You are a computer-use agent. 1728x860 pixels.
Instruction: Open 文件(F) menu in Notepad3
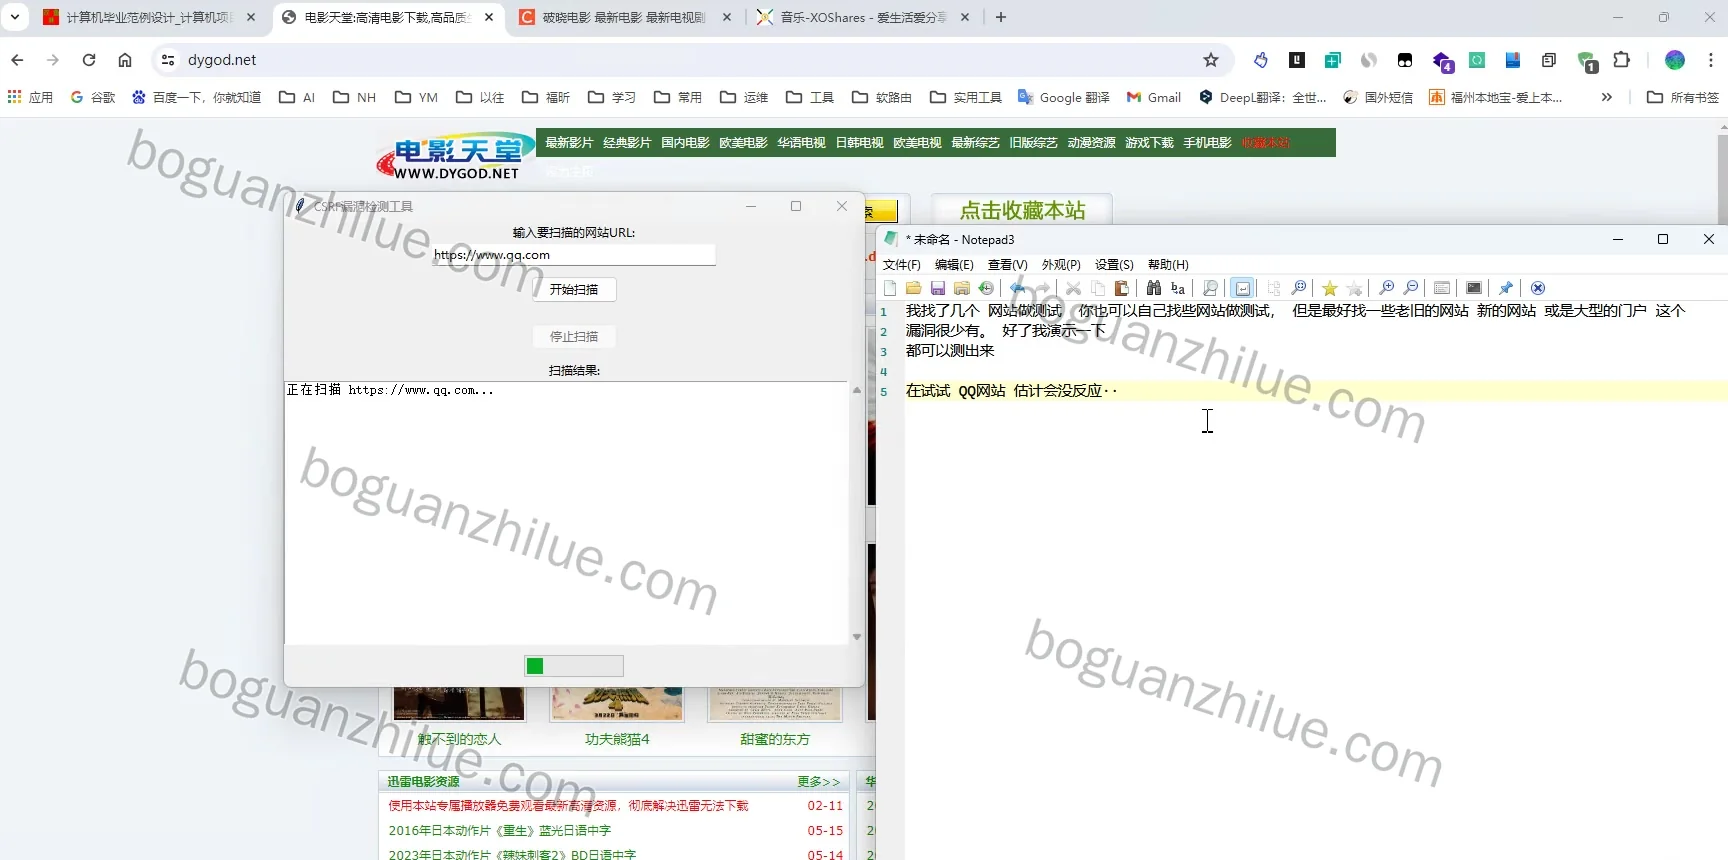901,265
